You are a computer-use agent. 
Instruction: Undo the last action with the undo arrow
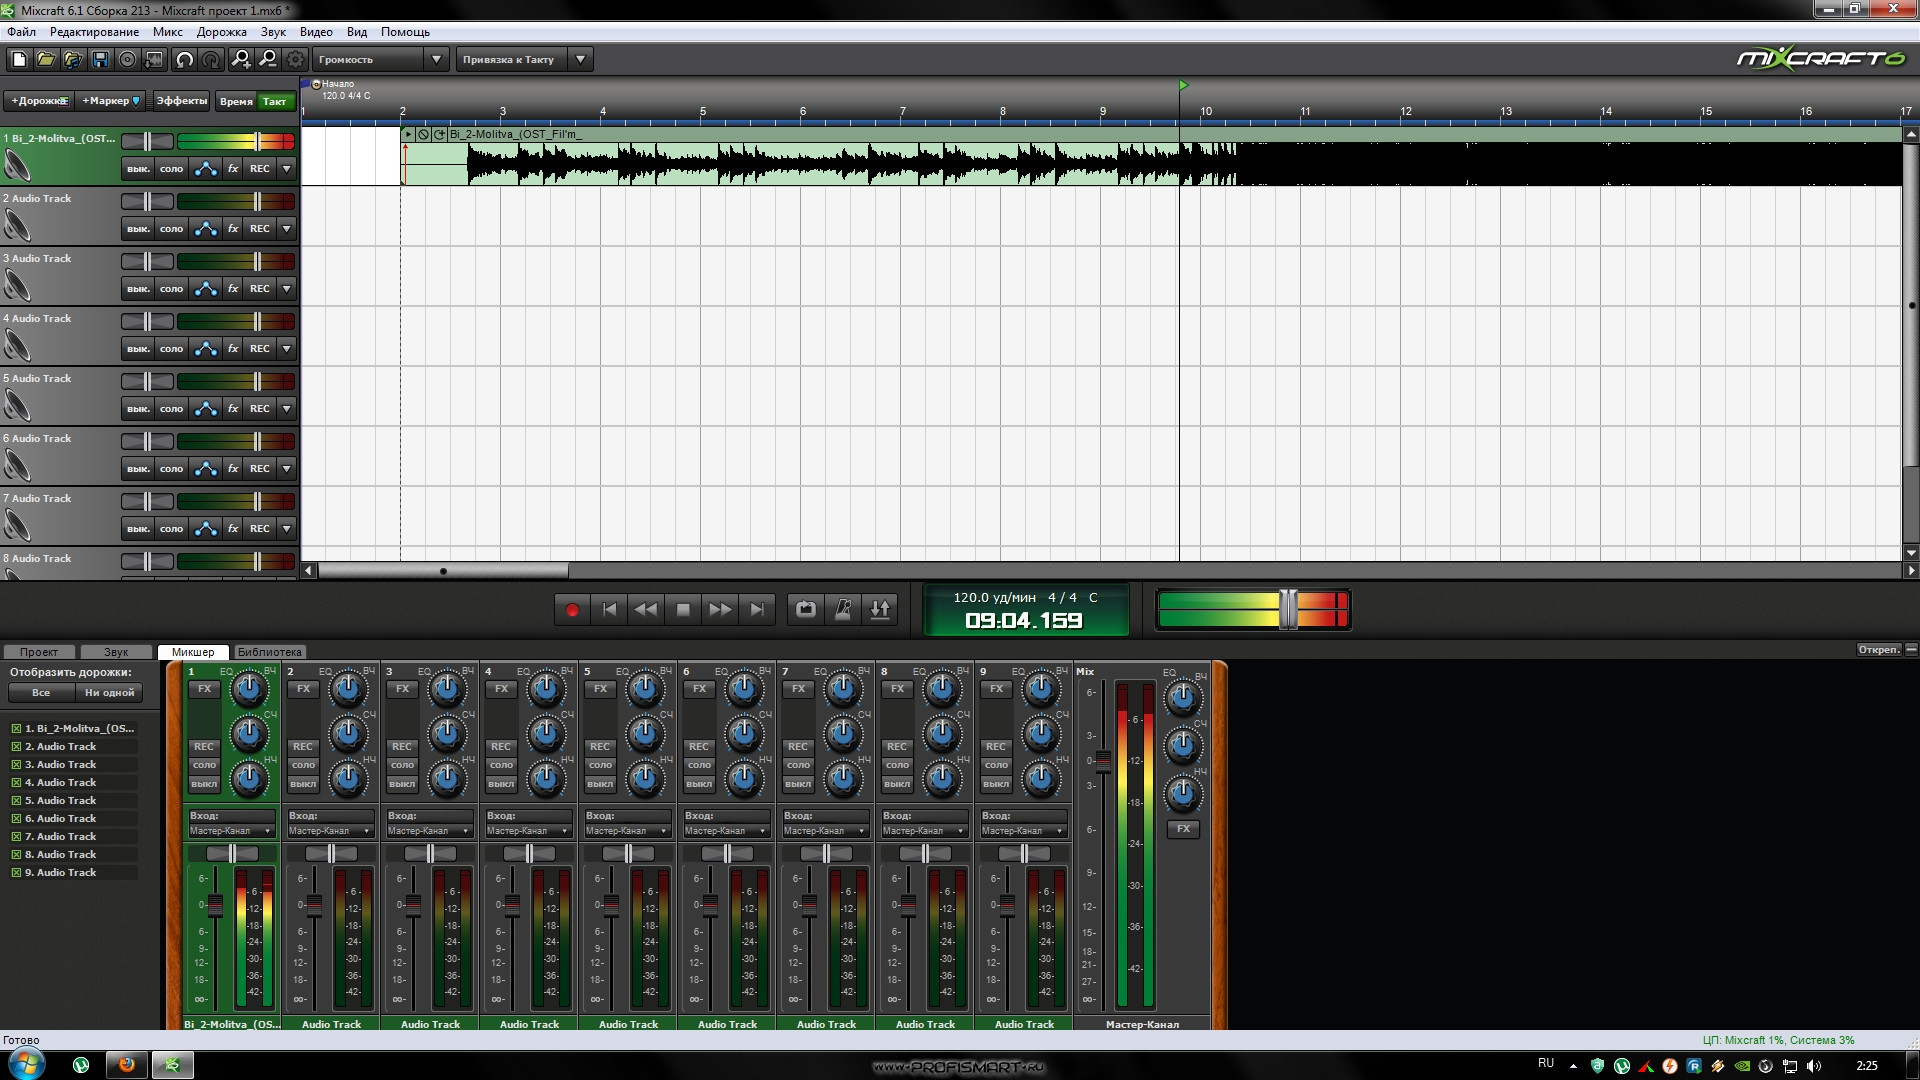184,60
